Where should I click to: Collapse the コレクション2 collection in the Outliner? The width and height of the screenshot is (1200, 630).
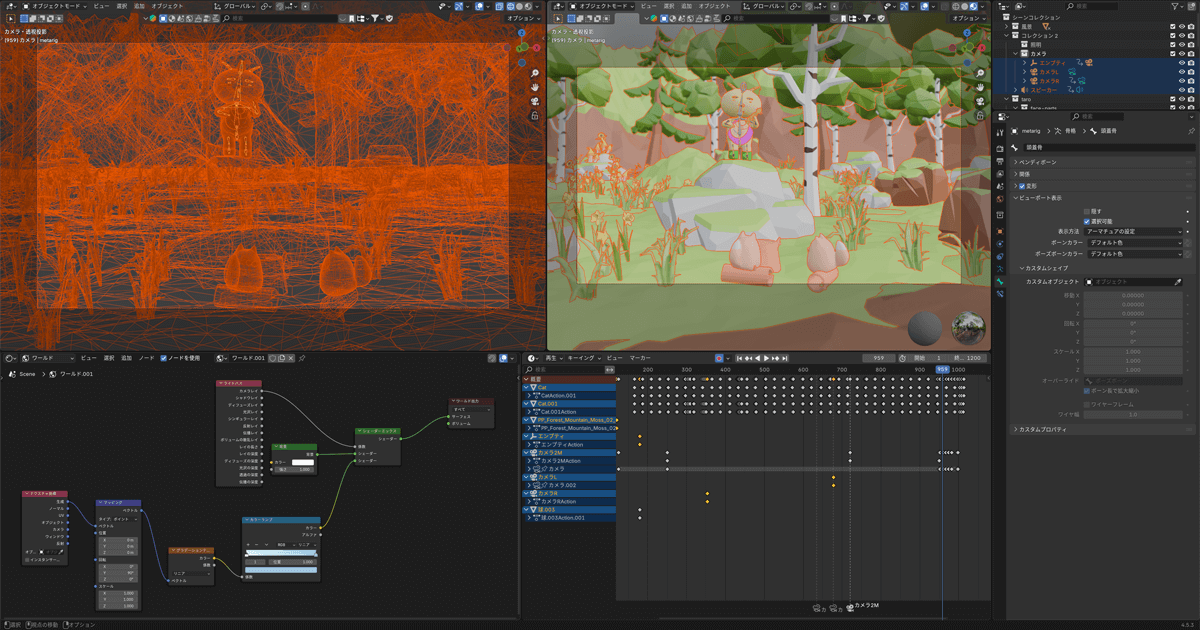click(1006, 35)
